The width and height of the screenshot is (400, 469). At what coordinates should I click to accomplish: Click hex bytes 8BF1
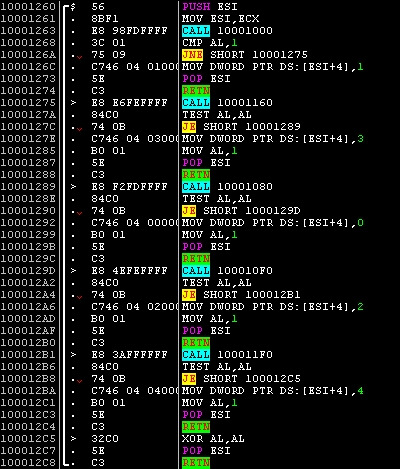[105, 18]
